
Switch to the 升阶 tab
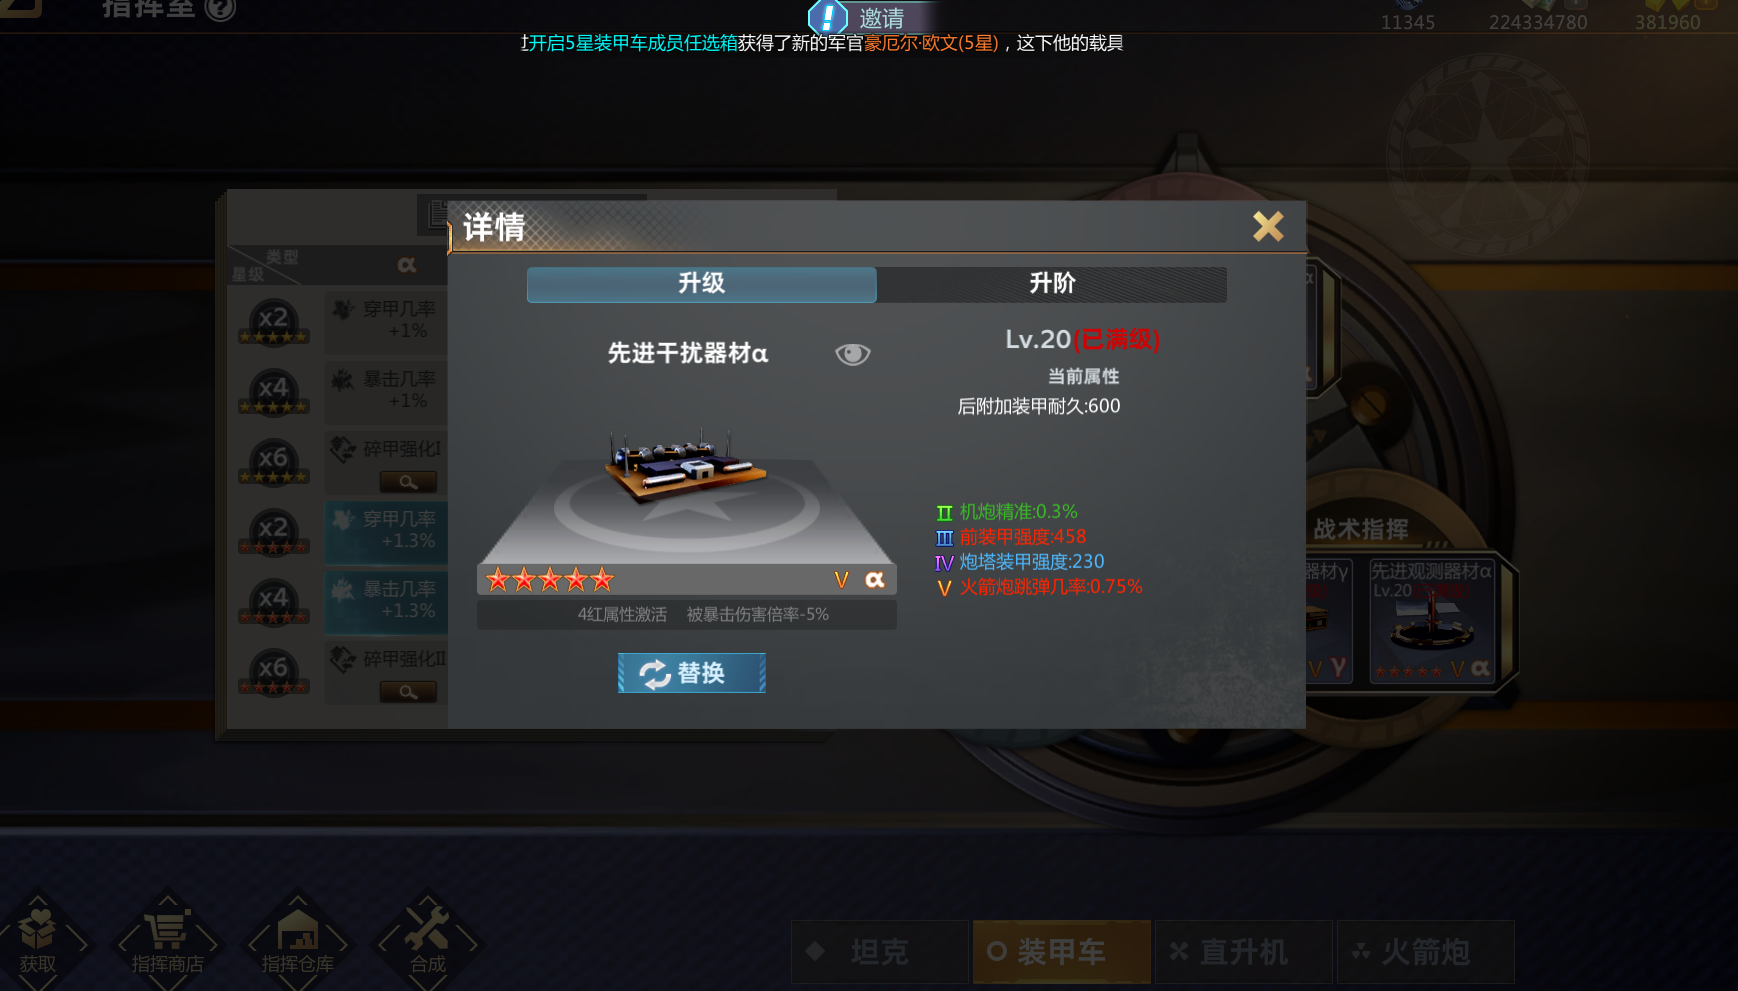[1052, 284]
